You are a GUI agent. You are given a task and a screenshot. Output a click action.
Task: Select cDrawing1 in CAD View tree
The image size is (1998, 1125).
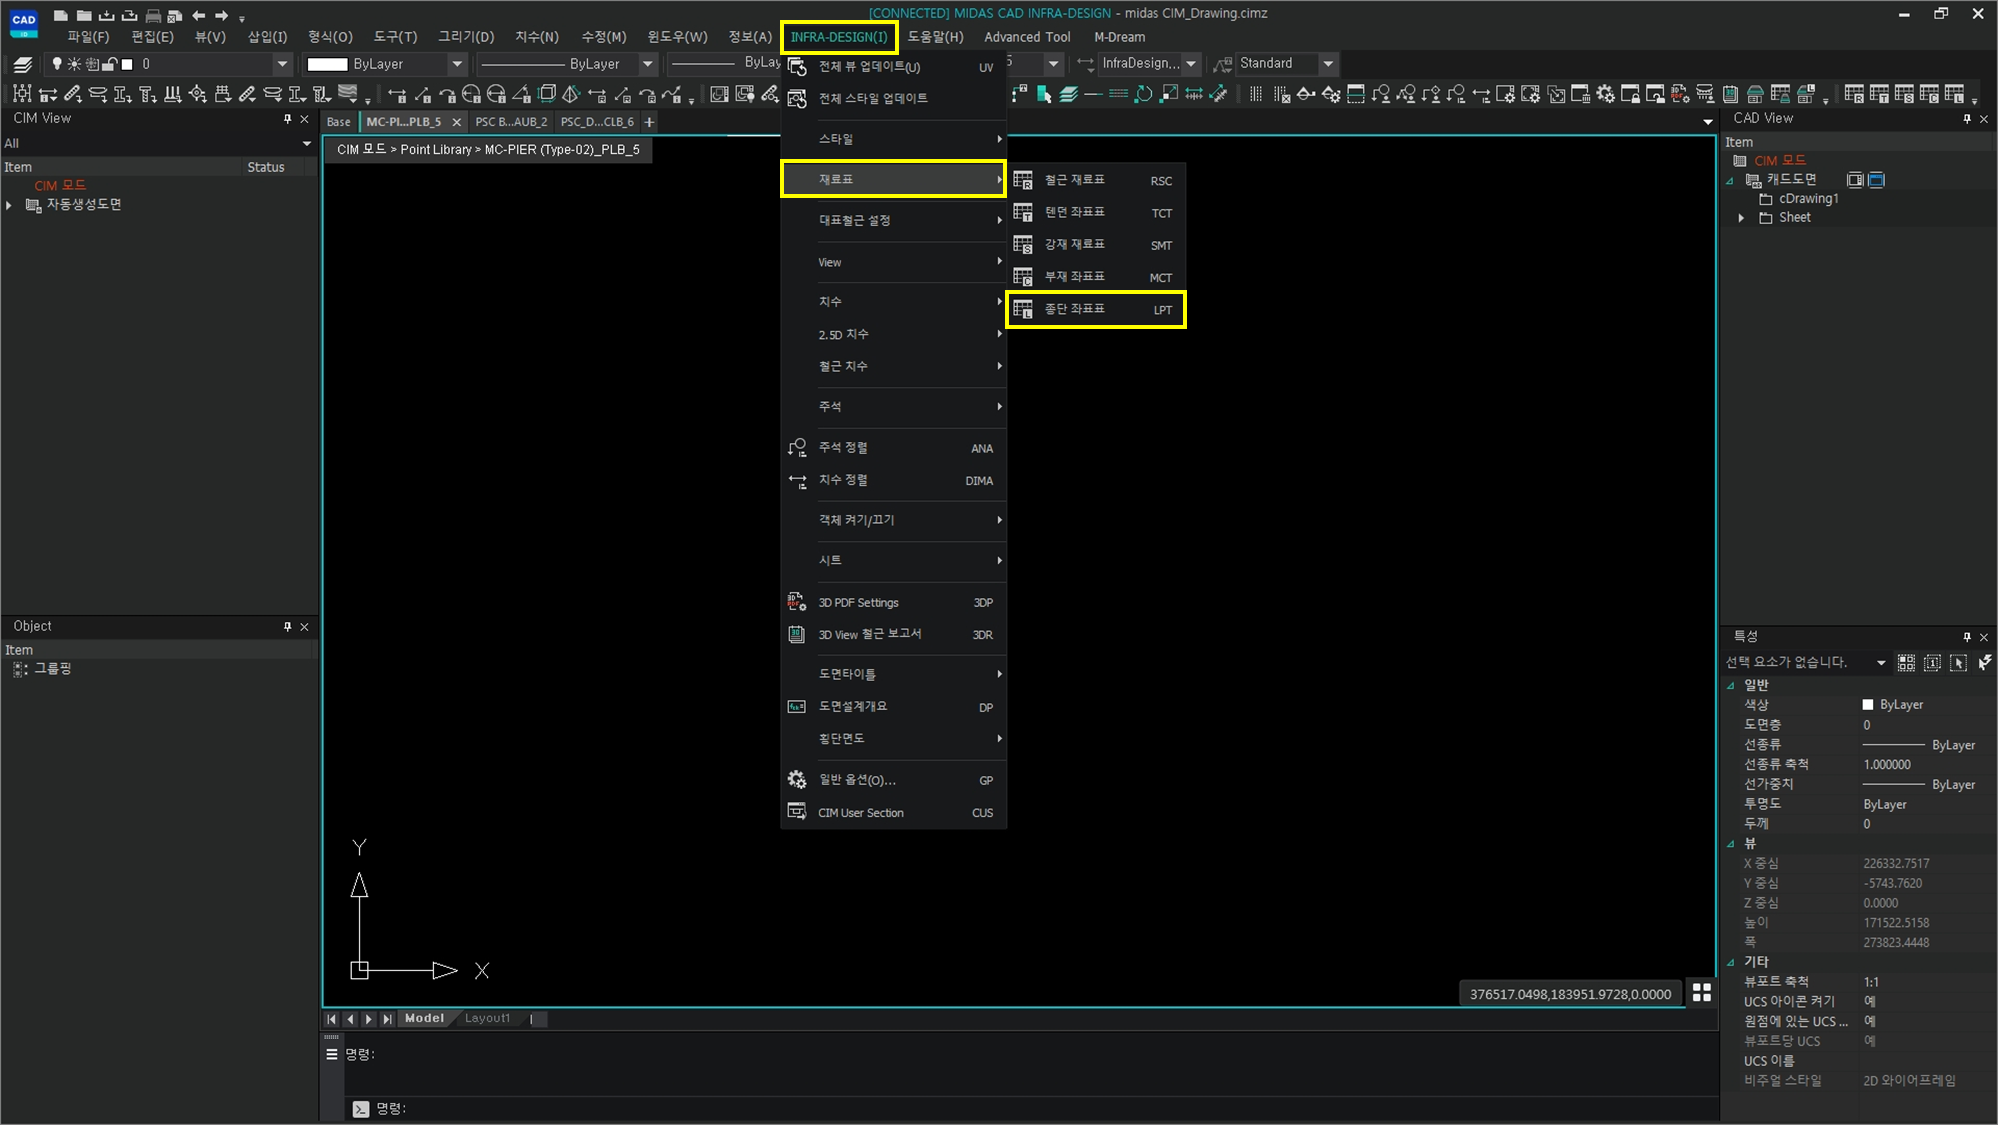[1808, 199]
